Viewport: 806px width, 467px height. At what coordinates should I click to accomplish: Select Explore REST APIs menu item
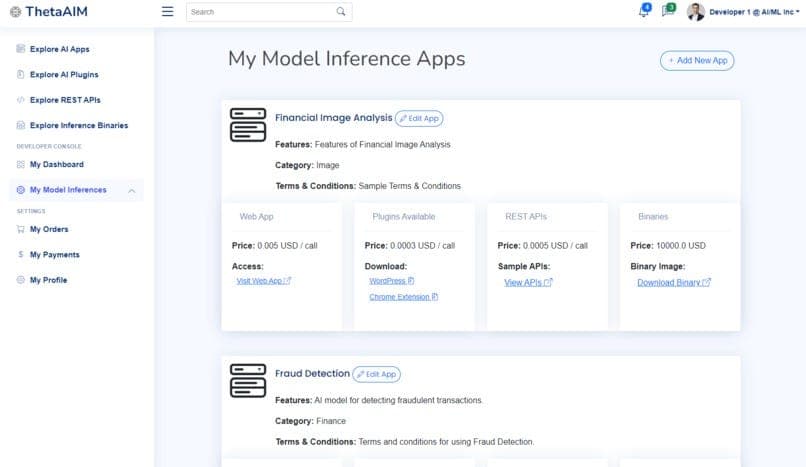[x=65, y=100]
